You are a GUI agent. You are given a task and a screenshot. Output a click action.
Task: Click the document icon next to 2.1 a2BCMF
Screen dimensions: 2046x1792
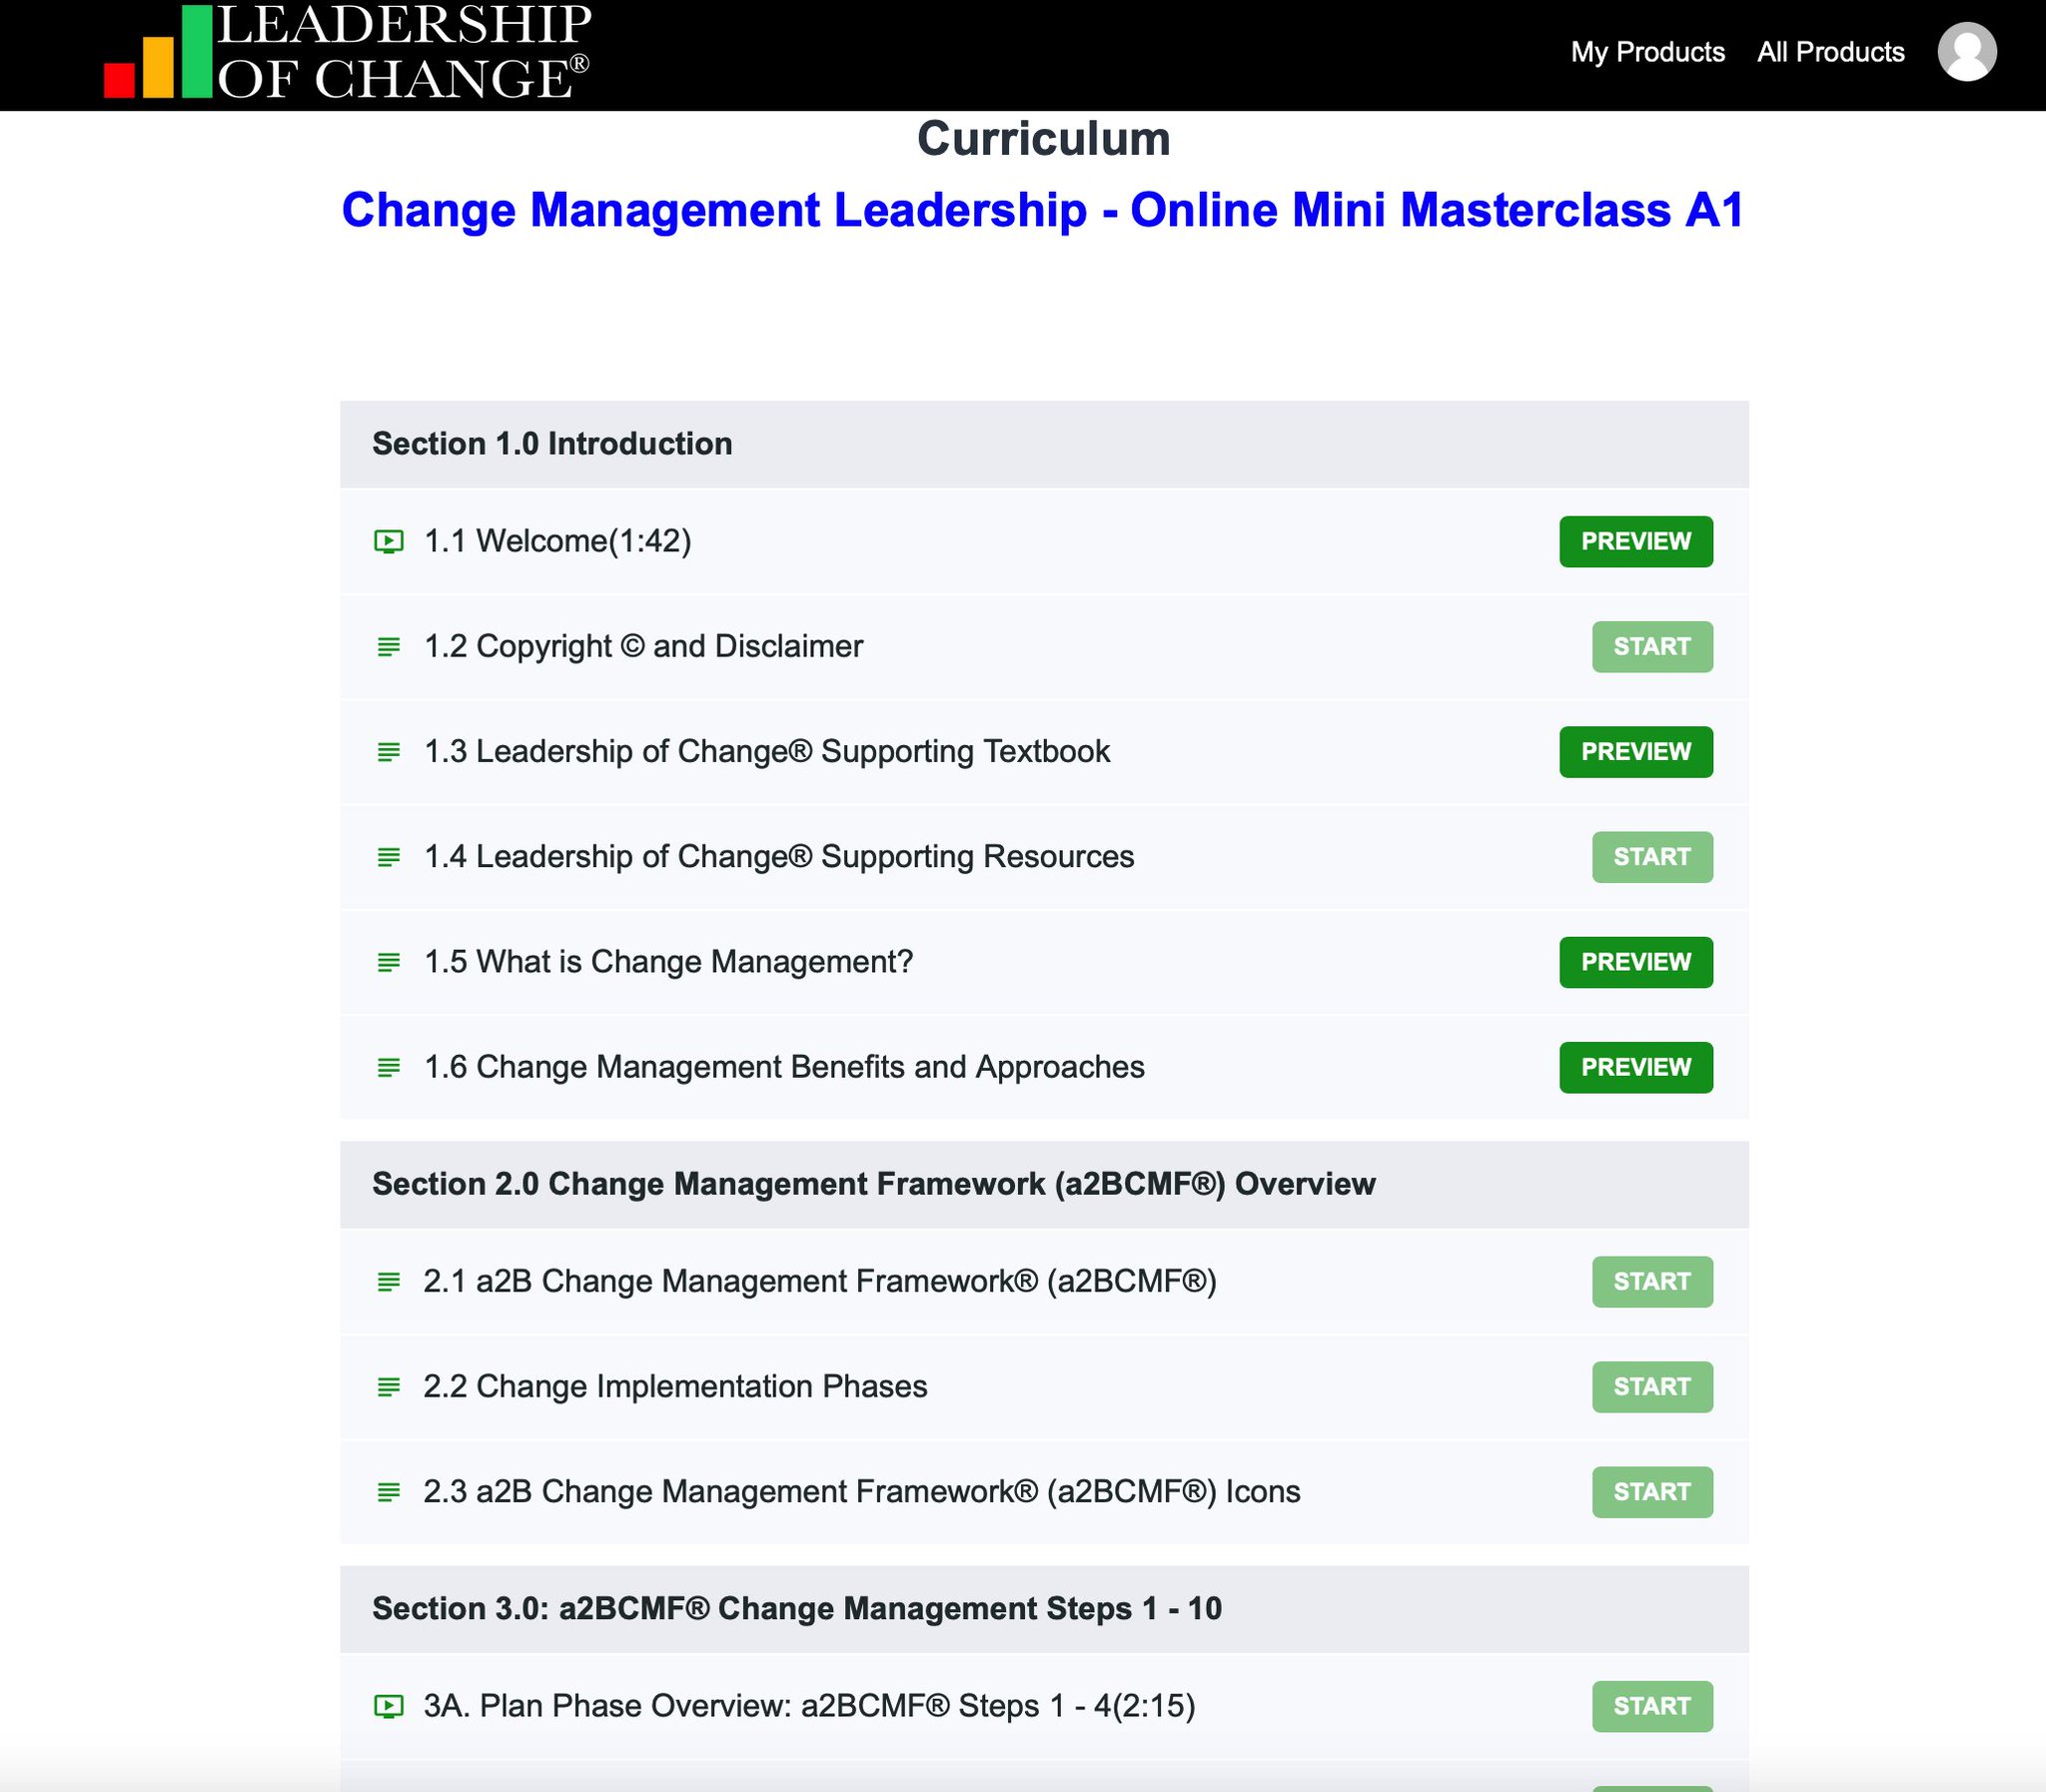pos(389,1281)
